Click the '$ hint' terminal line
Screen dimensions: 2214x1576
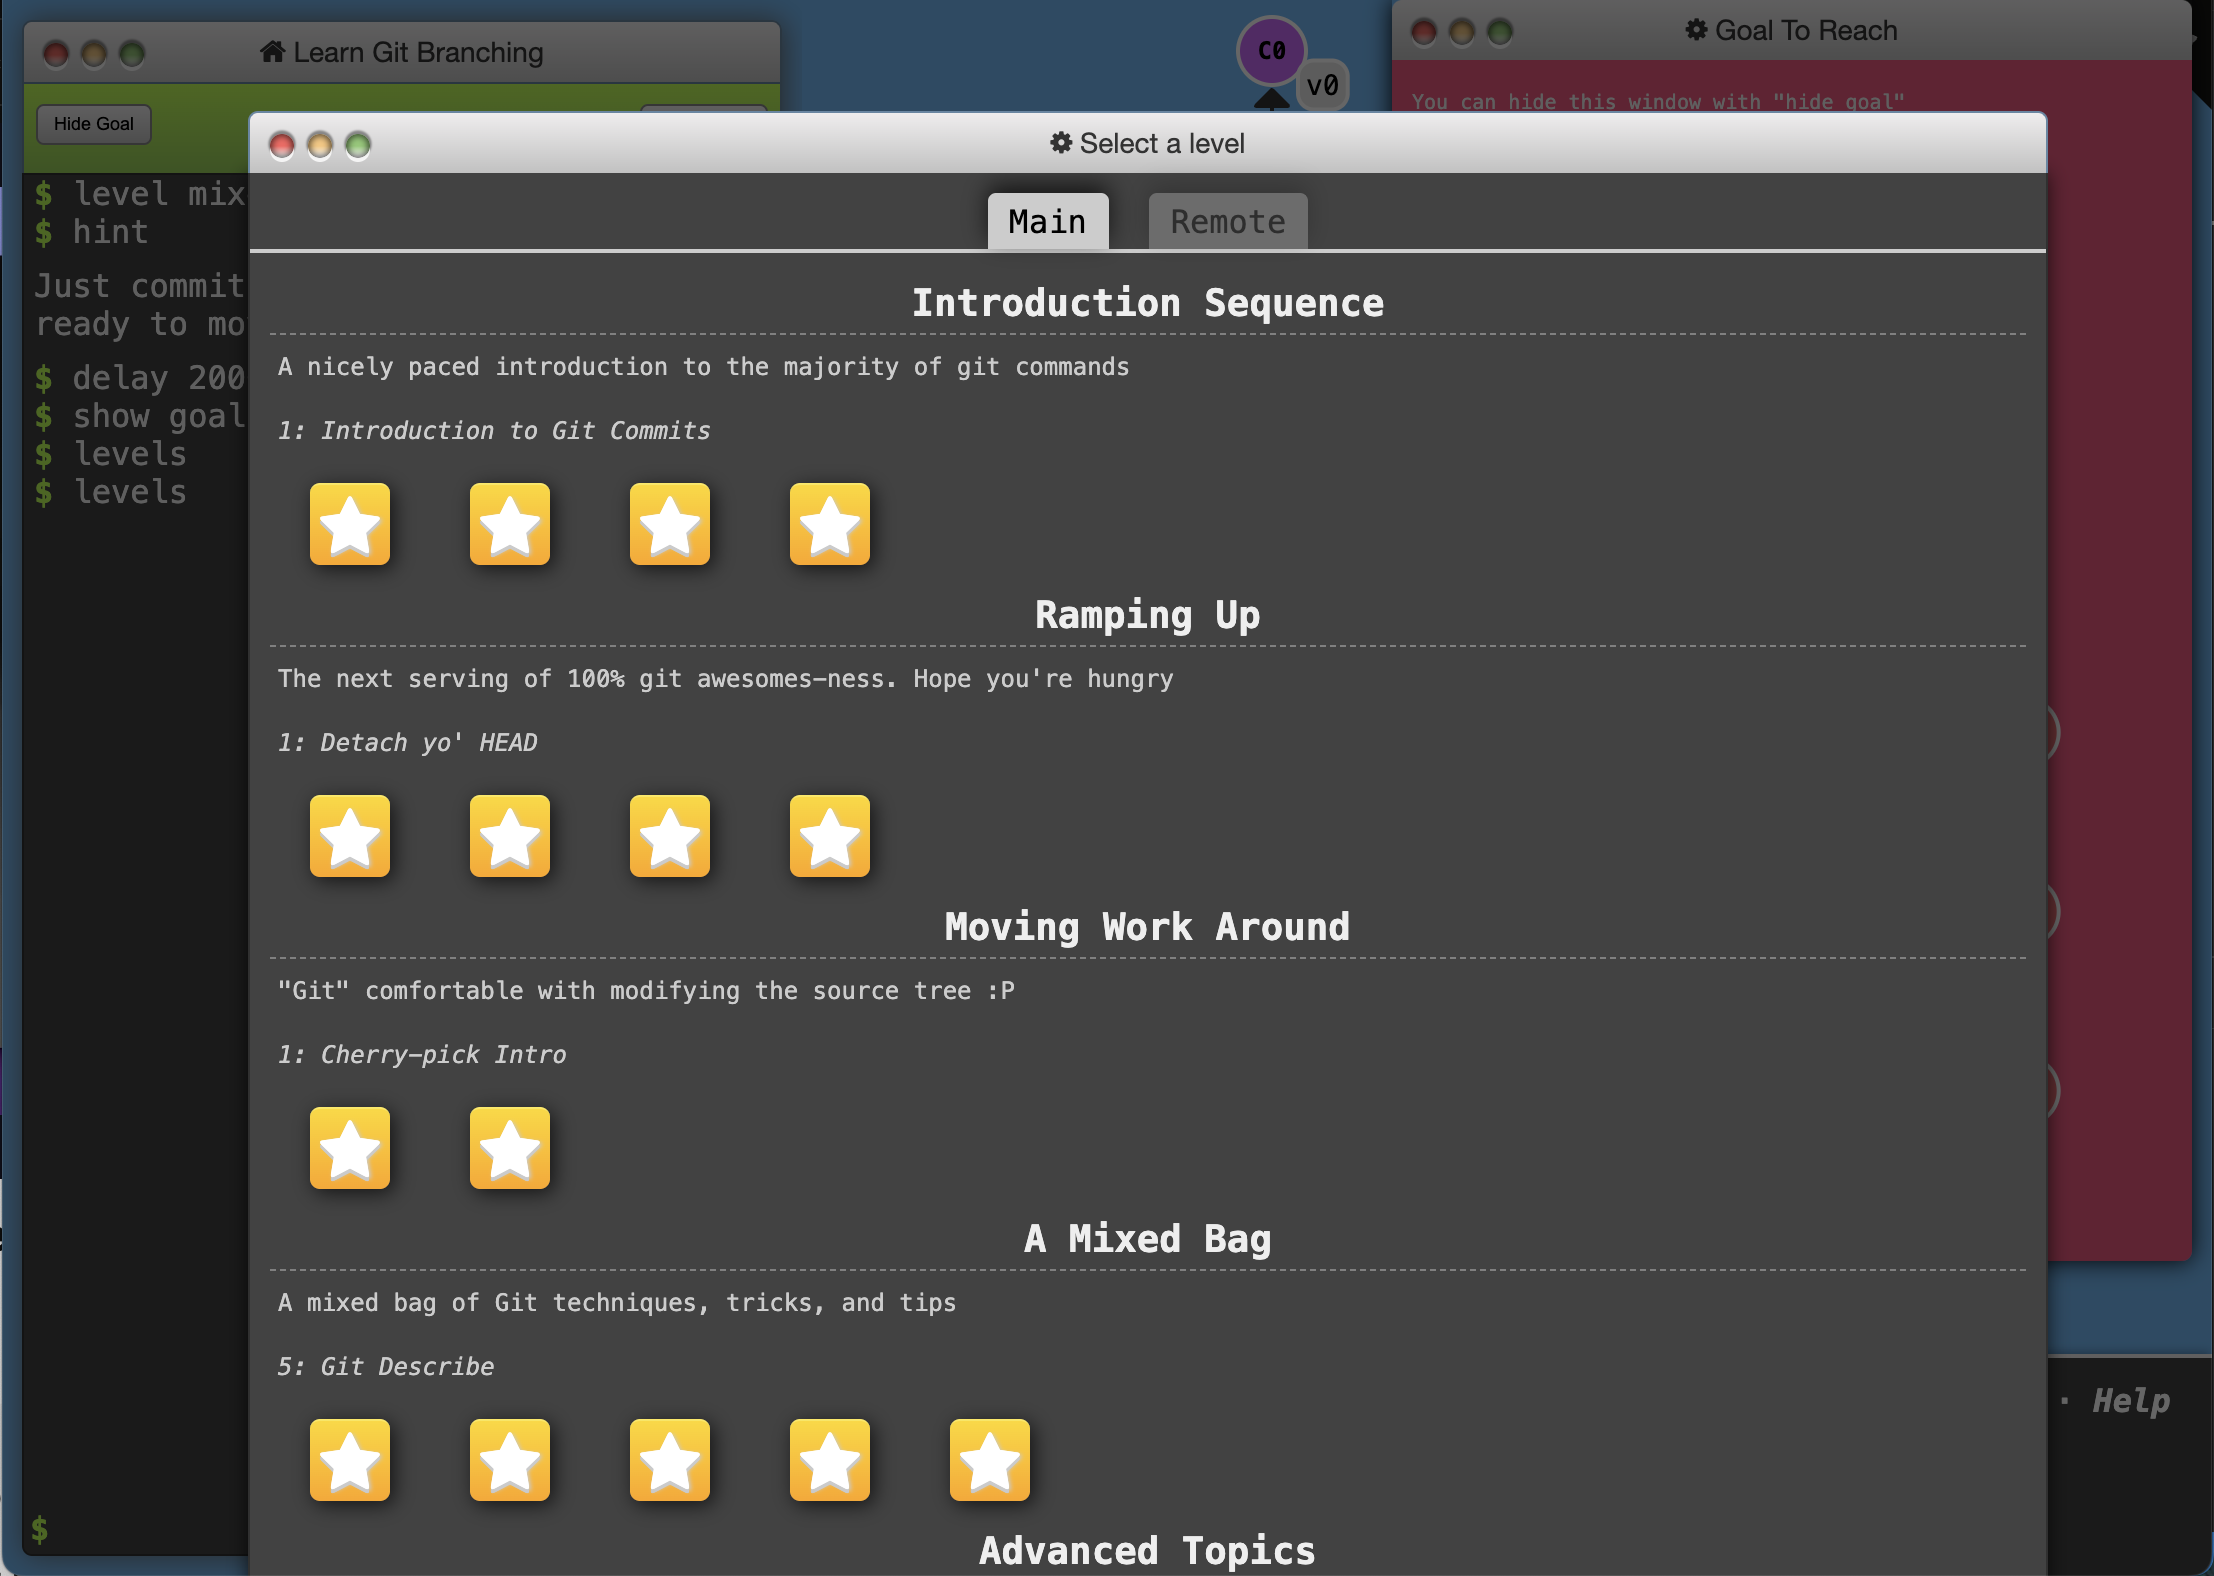click(92, 232)
